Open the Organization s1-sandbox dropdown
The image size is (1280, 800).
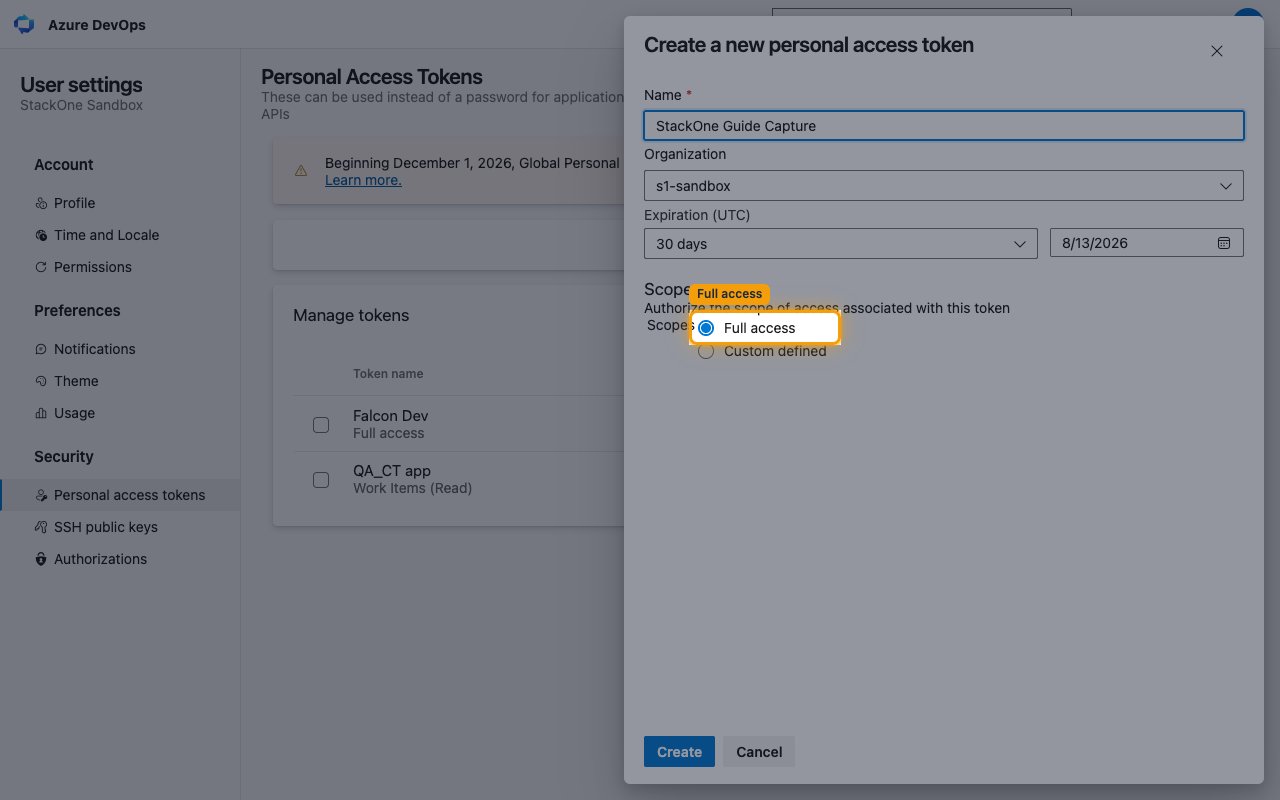[944, 186]
